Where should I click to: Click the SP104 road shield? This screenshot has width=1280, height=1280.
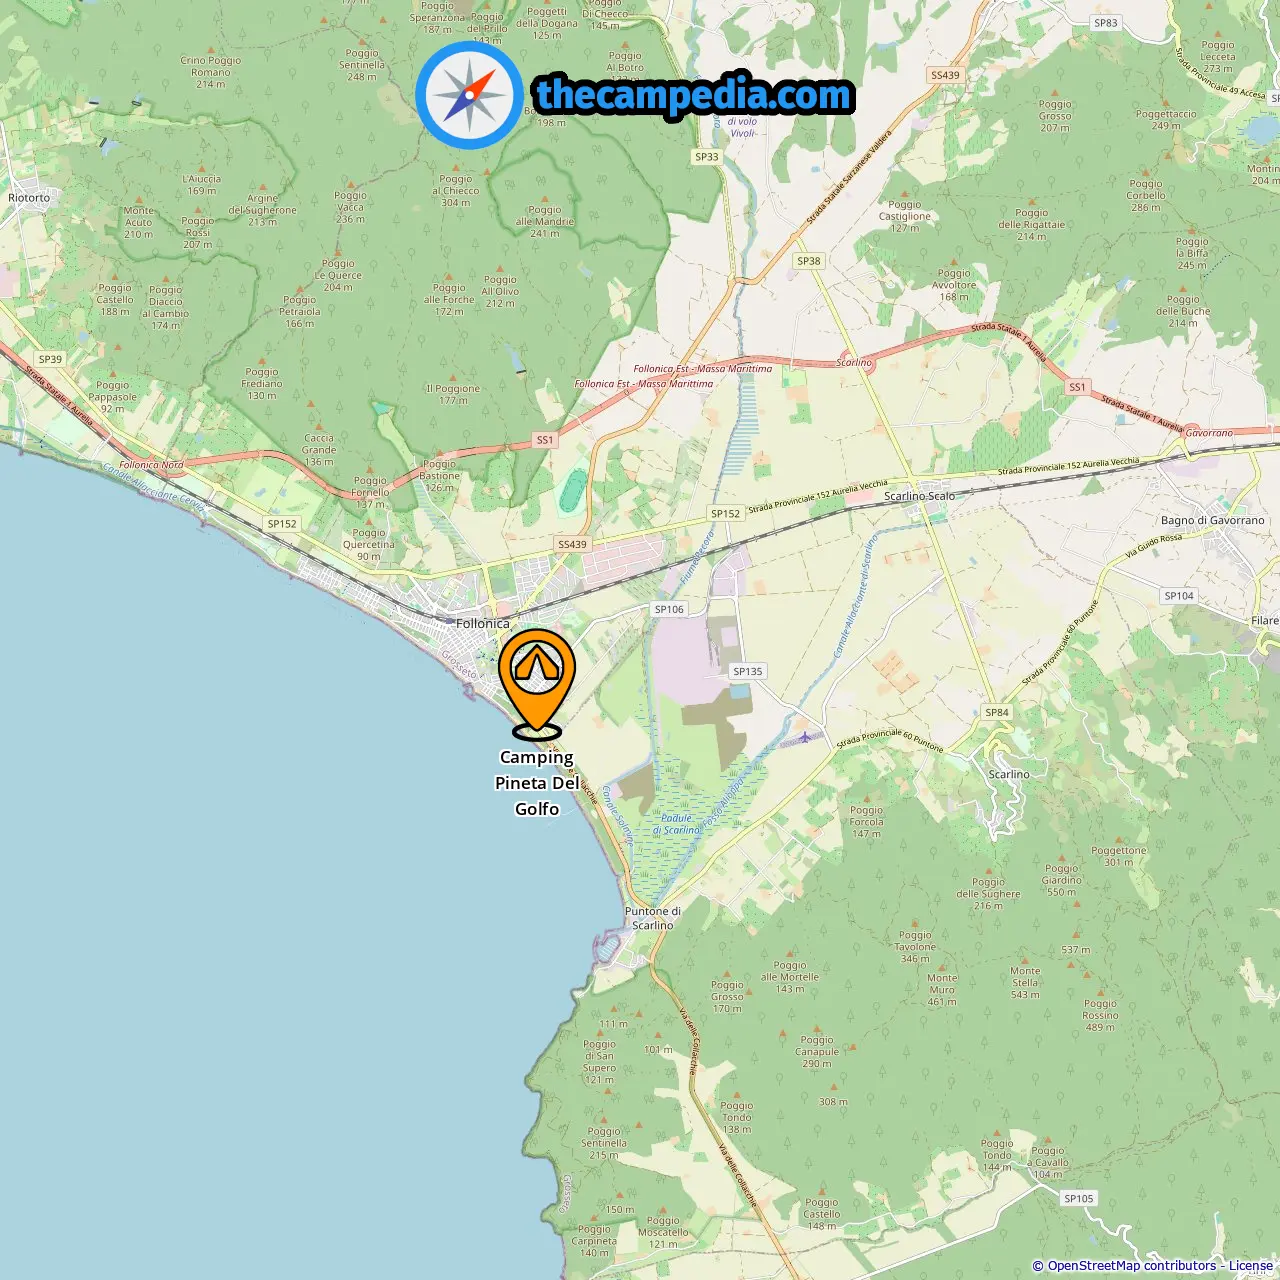click(x=1179, y=595)
